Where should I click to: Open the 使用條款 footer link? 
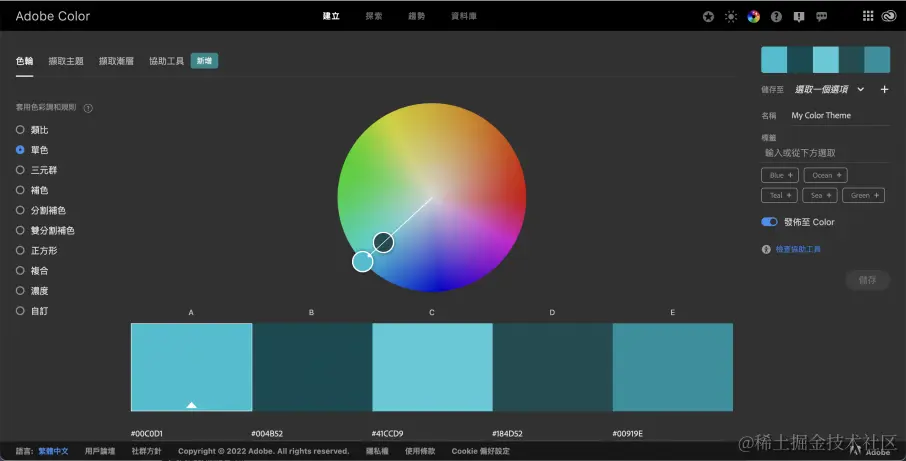(x=420, y=451)
